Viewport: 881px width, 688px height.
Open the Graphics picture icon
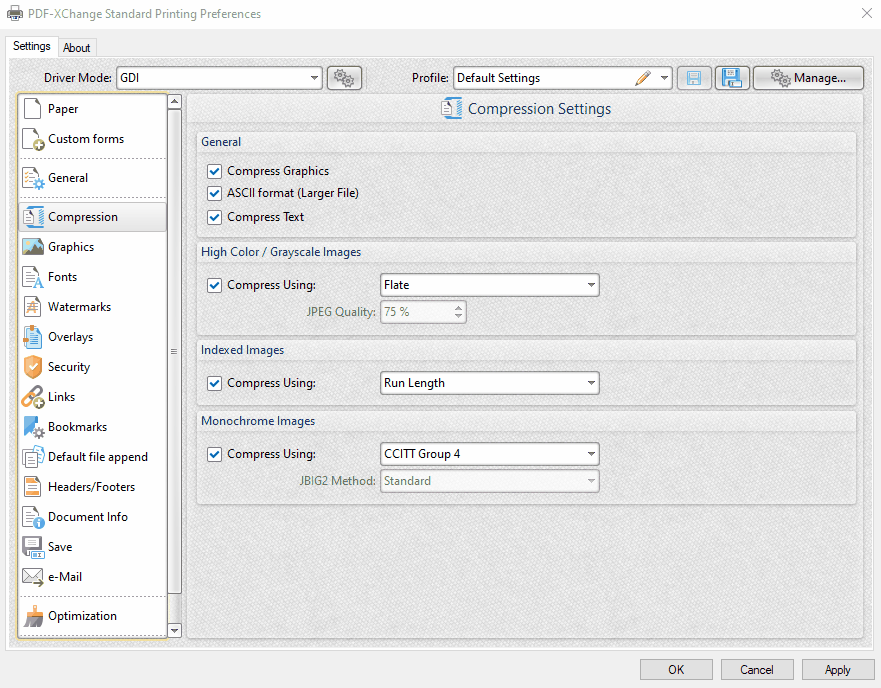pos(33,247)
